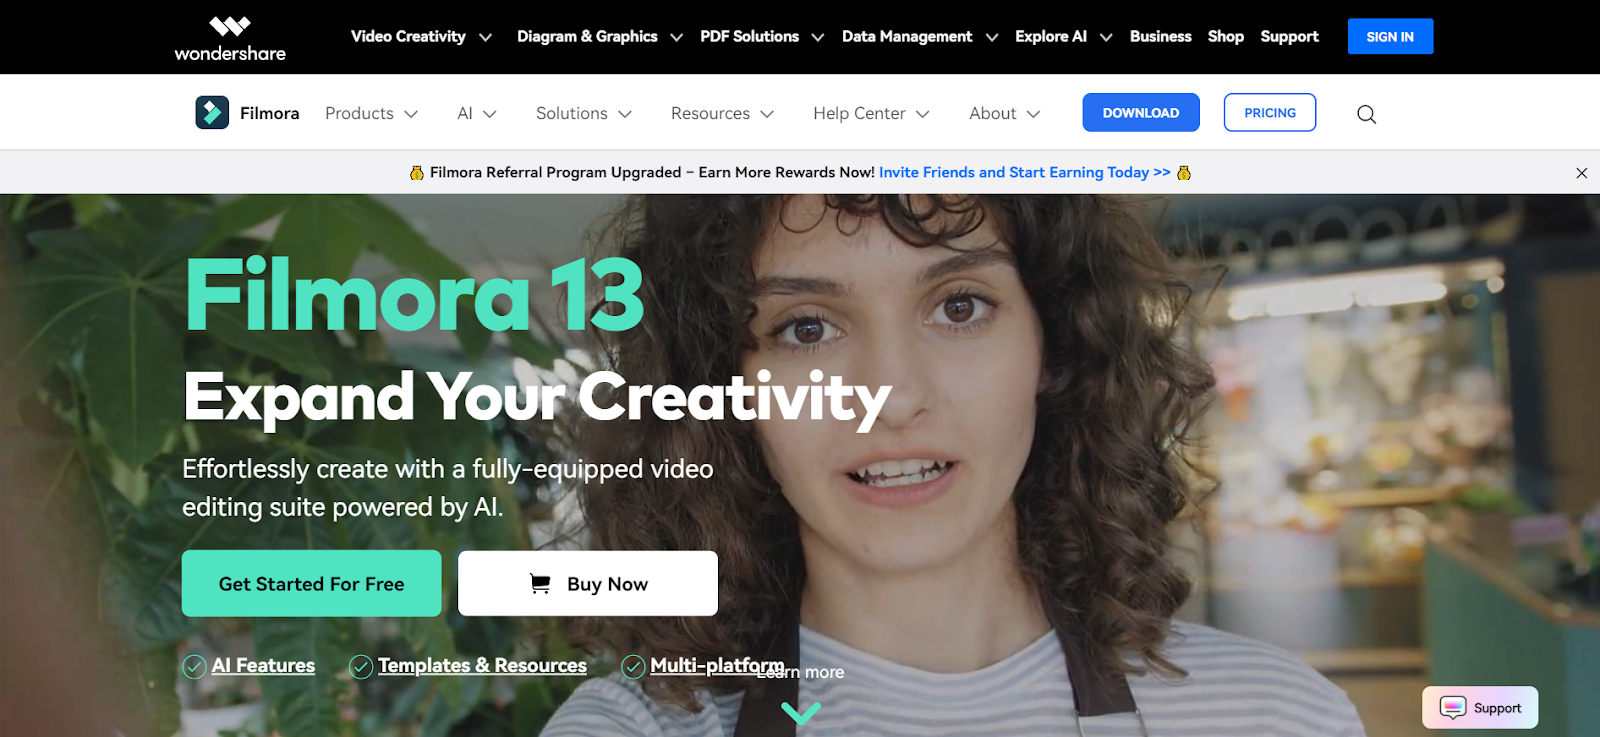Image resolution: width=1600 pixels, height=737 pixels.
Task: Expand the Diagram & Graphics chevron
Action: point(677,37)
